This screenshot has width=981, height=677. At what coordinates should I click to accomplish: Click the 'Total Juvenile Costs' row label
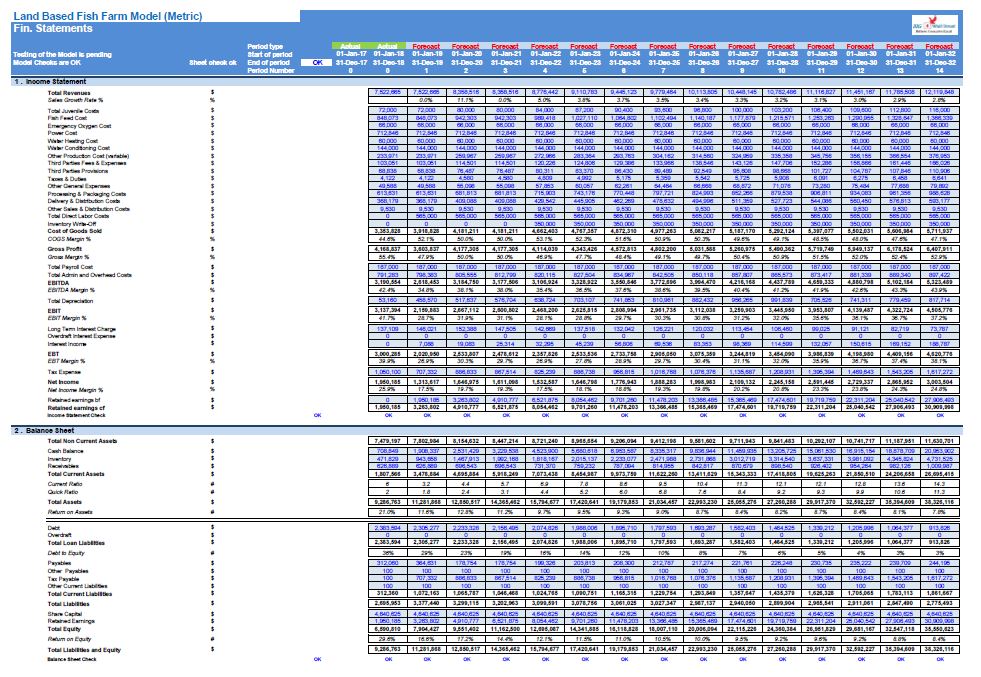[x=73, y=111]
